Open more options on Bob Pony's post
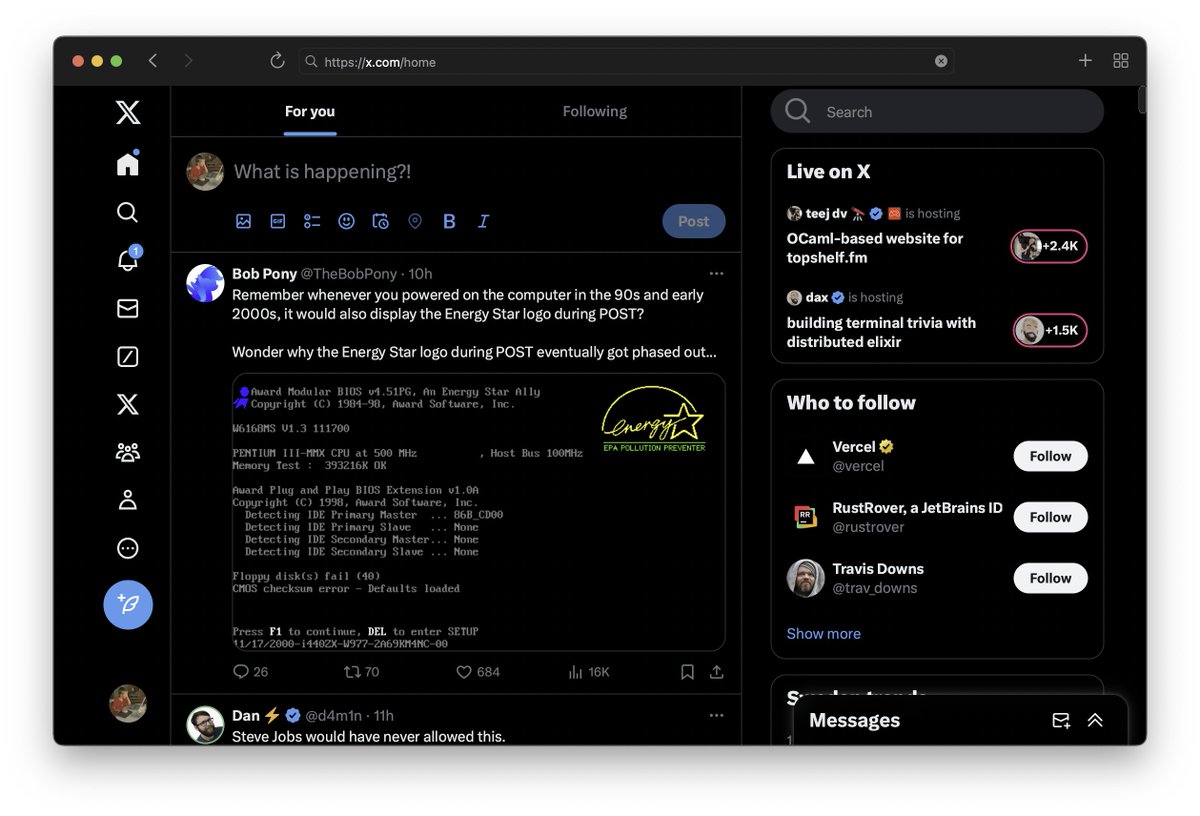 coord(716,273)
